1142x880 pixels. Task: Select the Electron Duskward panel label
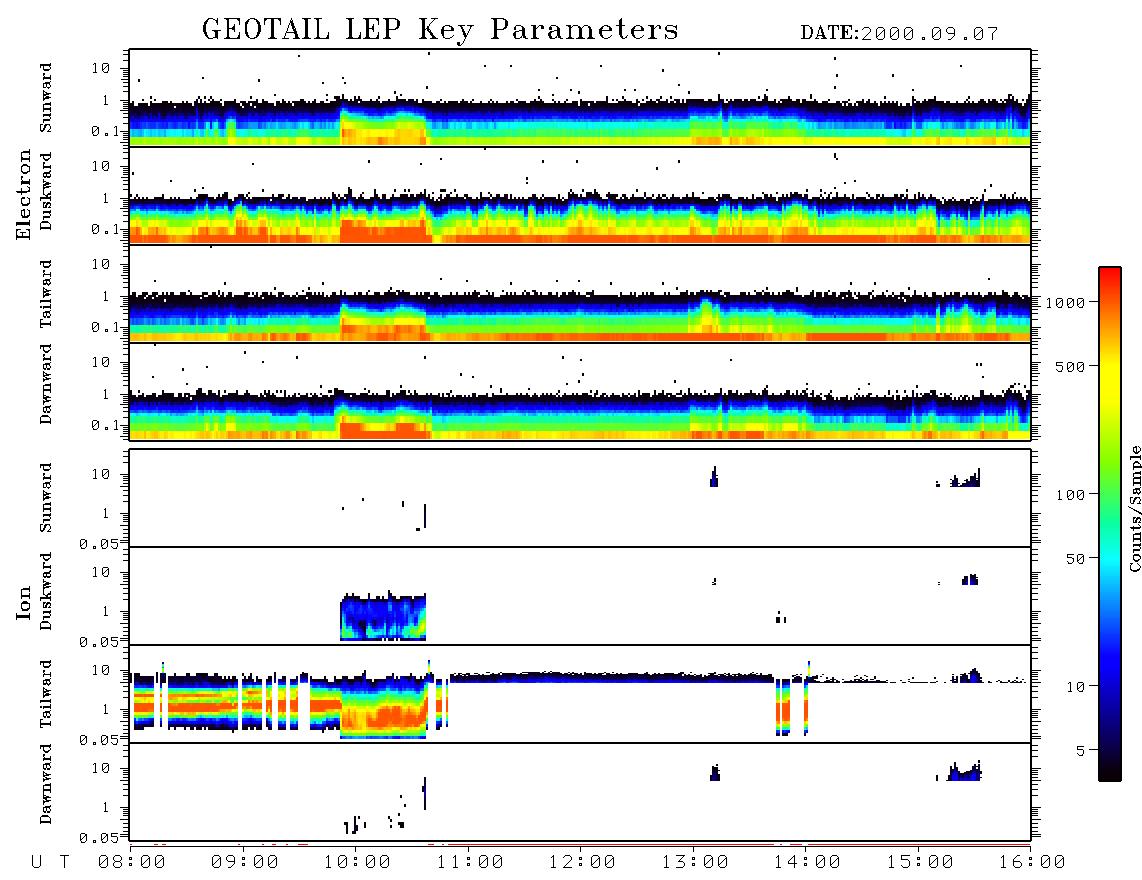click(46, 192)
